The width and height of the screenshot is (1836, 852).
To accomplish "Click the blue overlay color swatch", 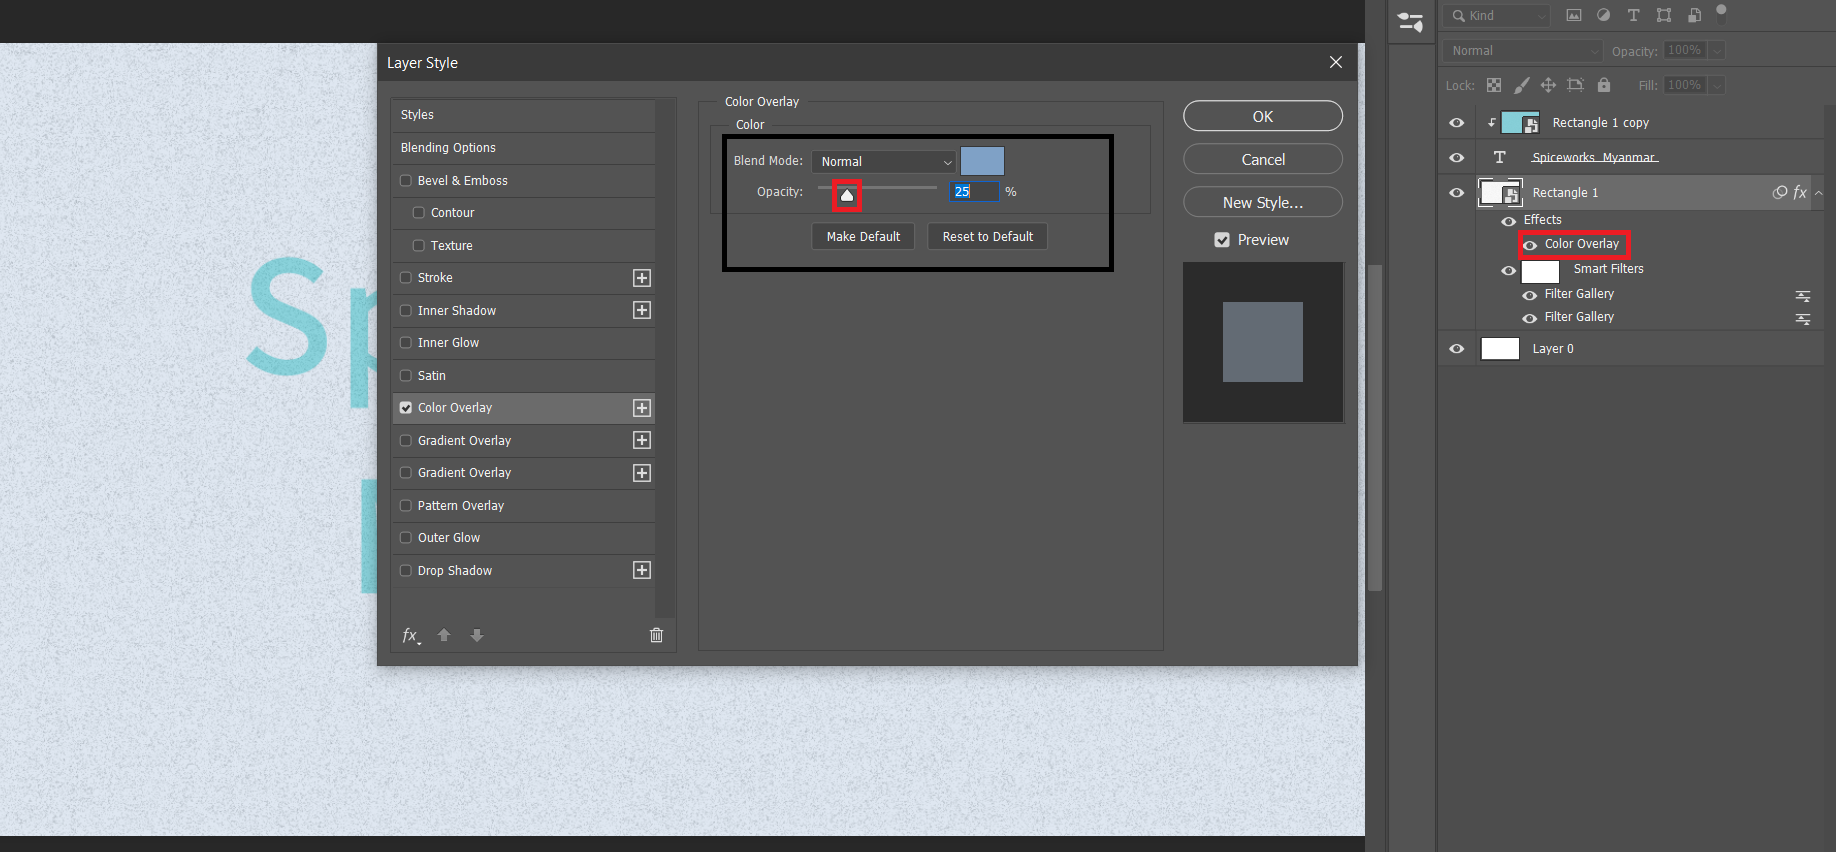I will pyautogui.click(x=982, y=161).
